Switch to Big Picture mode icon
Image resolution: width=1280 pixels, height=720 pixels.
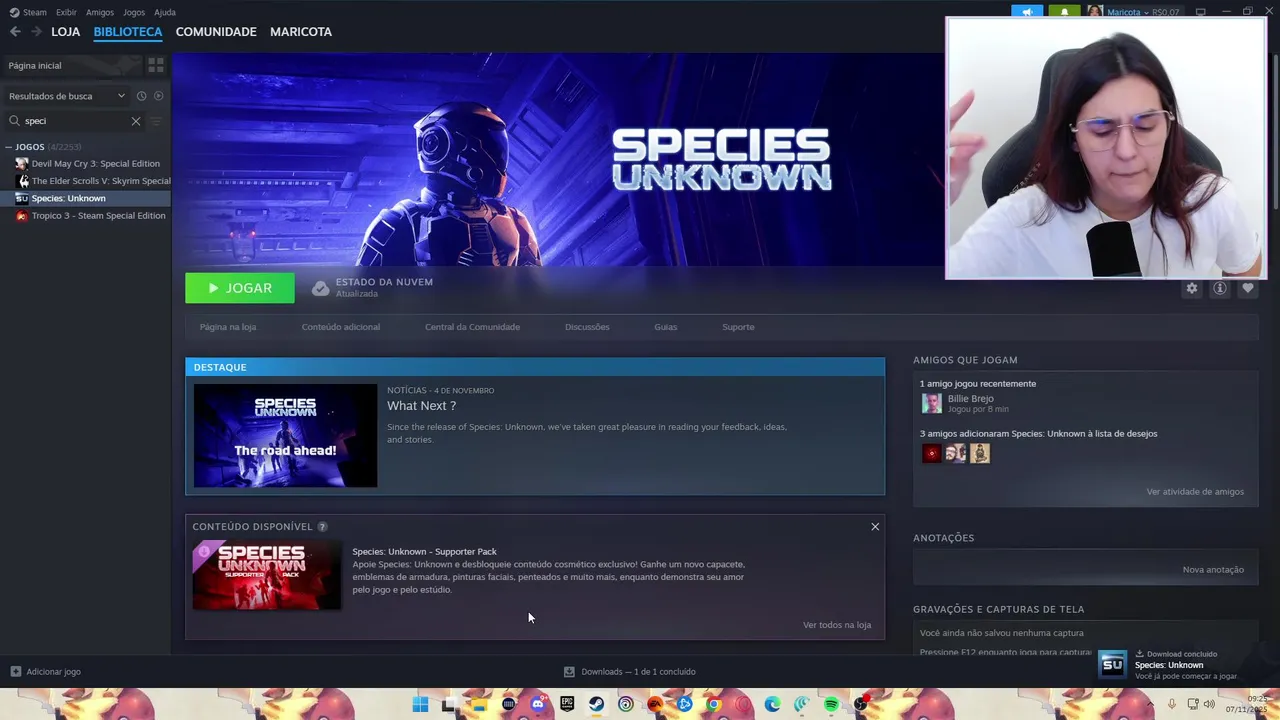tap(1201, 12)
